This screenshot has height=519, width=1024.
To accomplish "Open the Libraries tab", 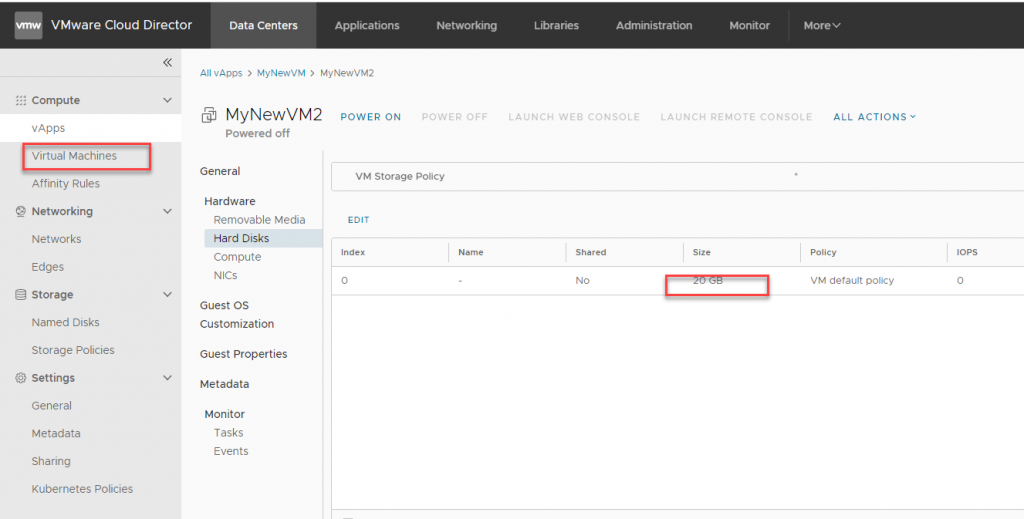I will 556,25.
